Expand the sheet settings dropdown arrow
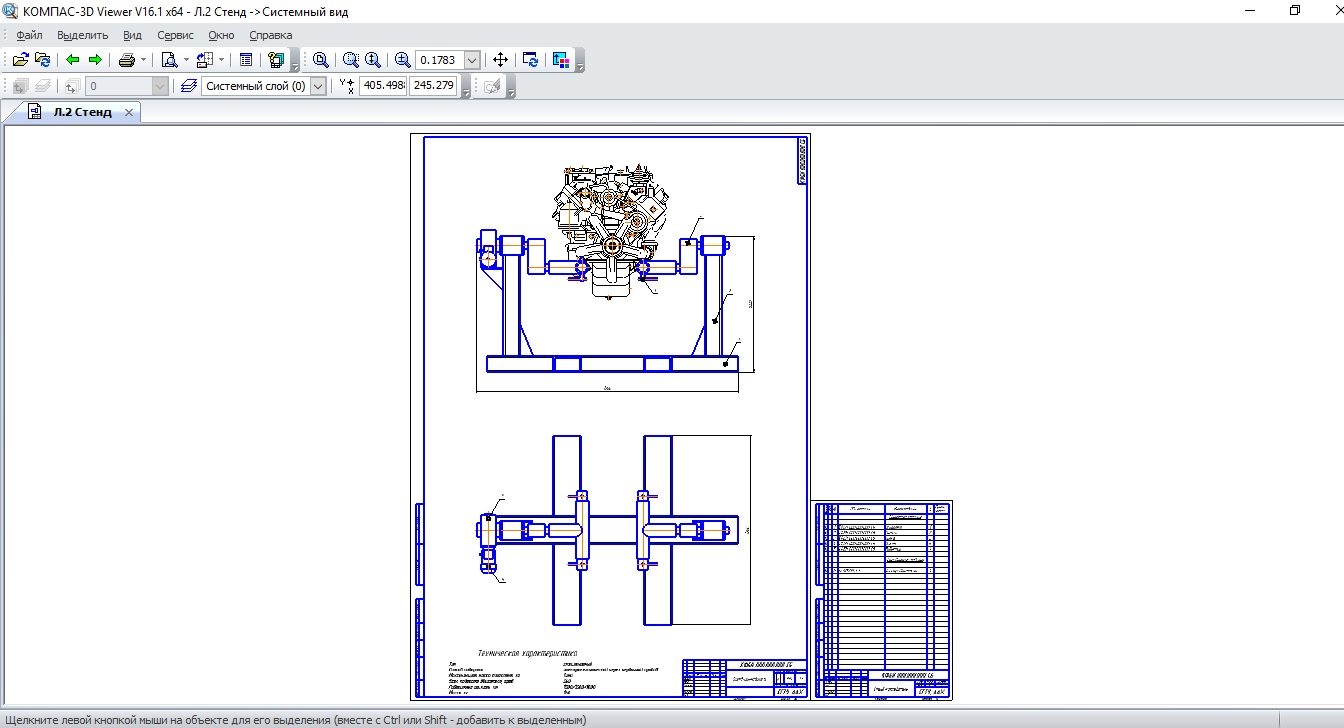Image resolution: width=1344 pixels, height=728 pixels. 221,60
